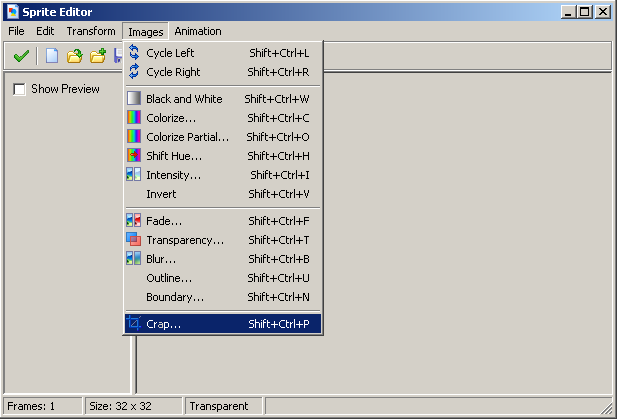This screenshot has width=617, height=419.
Task: Open the Animation menu
Action: coord(198,31)
